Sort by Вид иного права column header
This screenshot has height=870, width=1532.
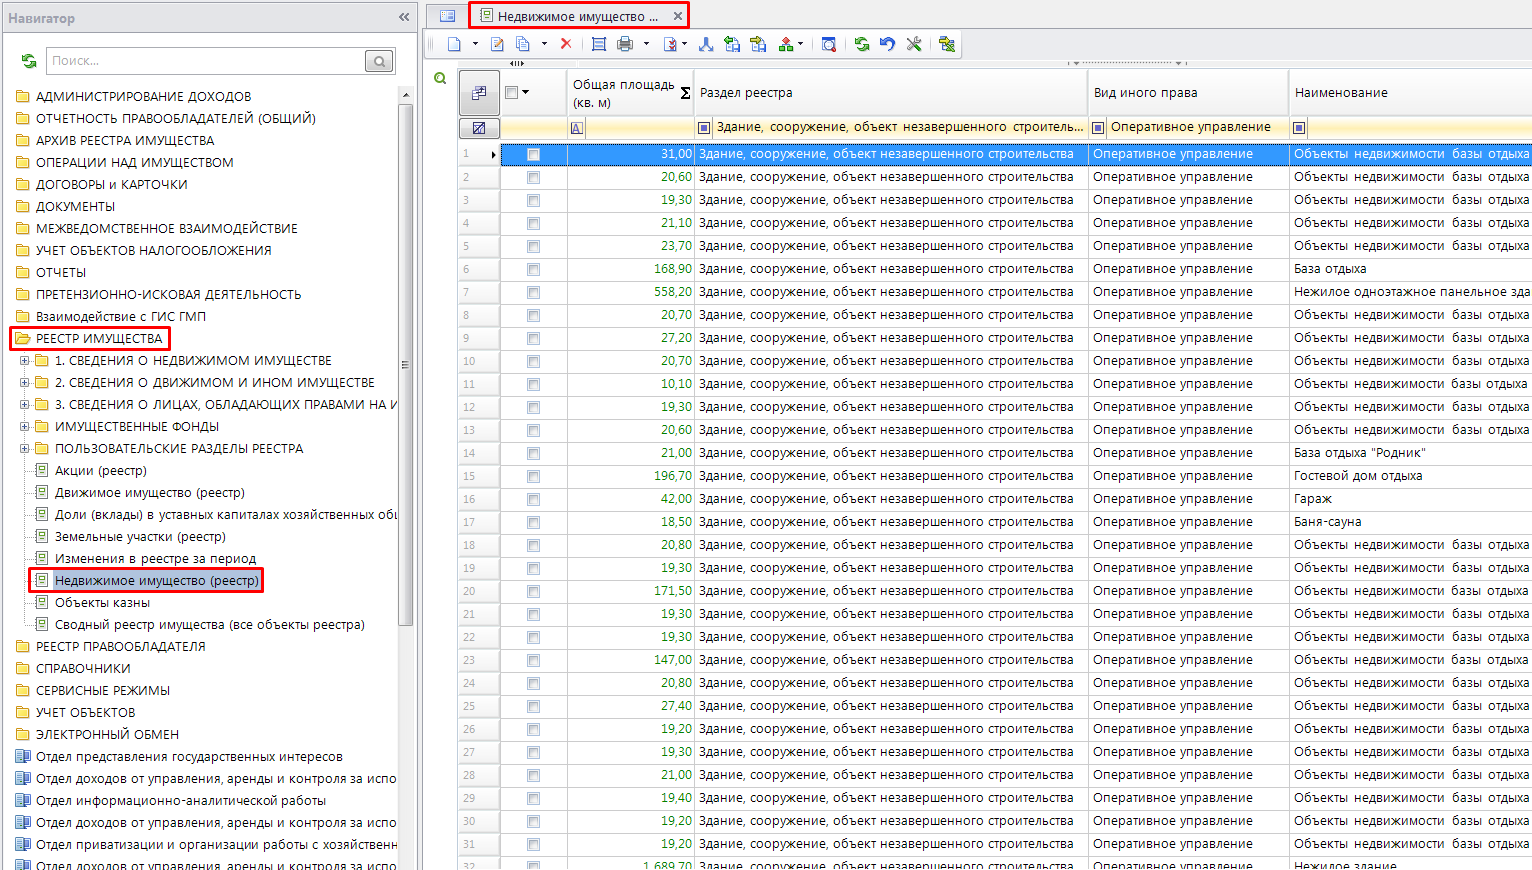(1188, 93)
